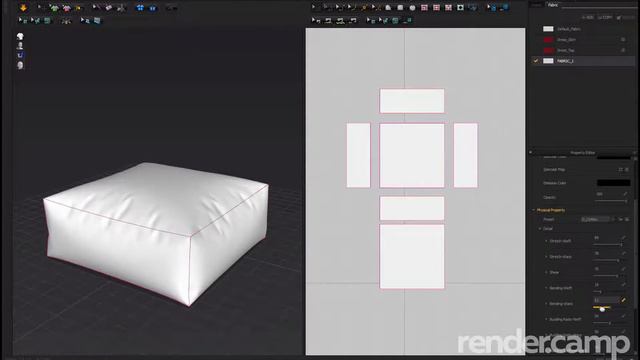Expand the Shear property arrow
This screenshot has width=640, height=360.
(546, 272)
